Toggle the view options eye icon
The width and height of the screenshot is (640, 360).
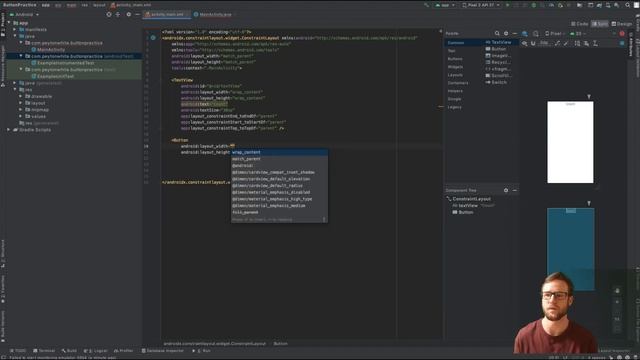[524, 43]
